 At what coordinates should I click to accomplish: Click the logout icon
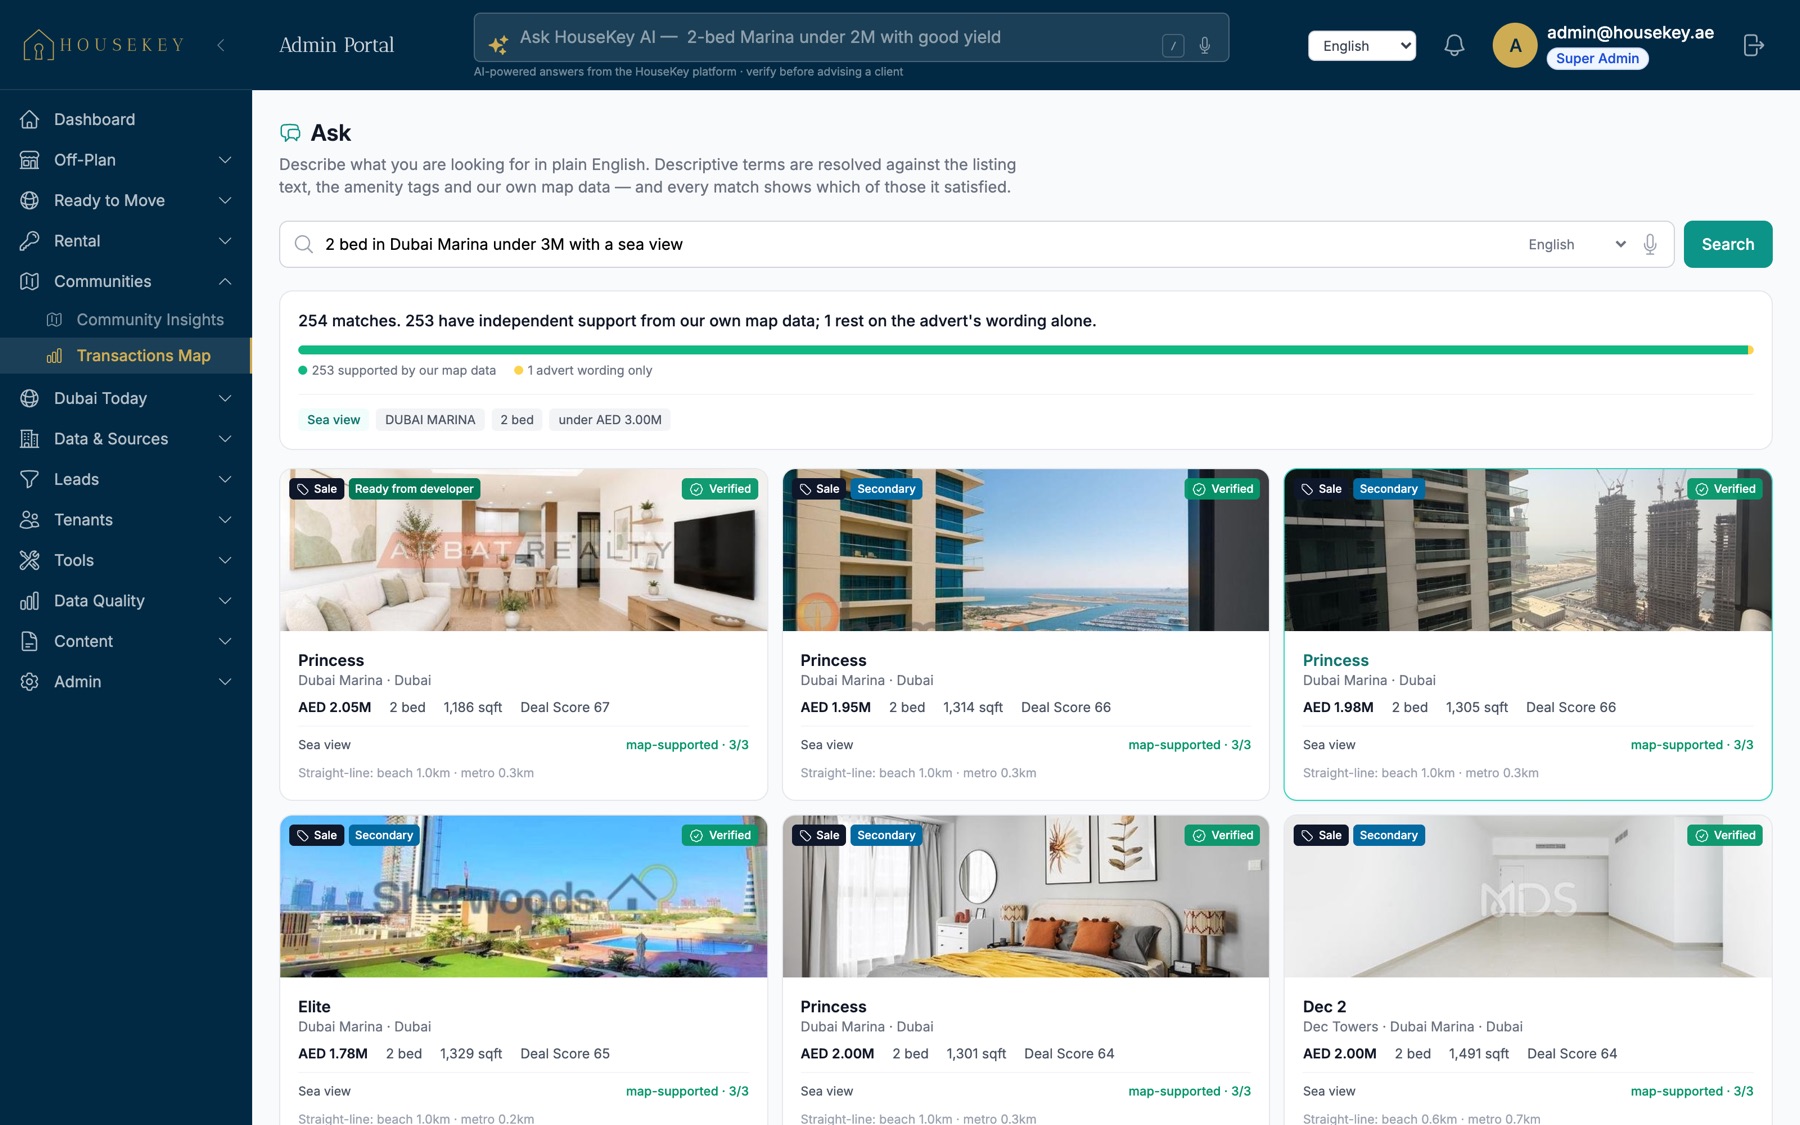[1753, 45]
